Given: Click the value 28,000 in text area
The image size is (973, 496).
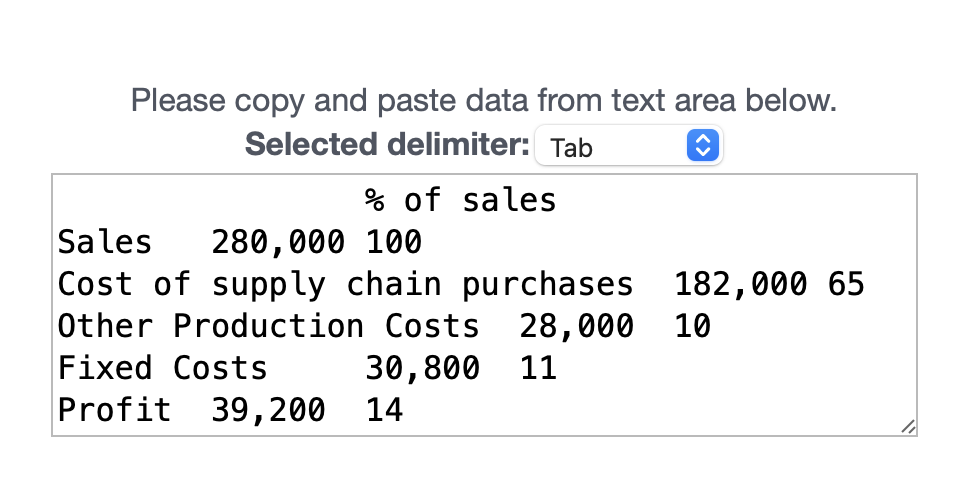Looking at the screenshot, I should (x=576, y=327).
